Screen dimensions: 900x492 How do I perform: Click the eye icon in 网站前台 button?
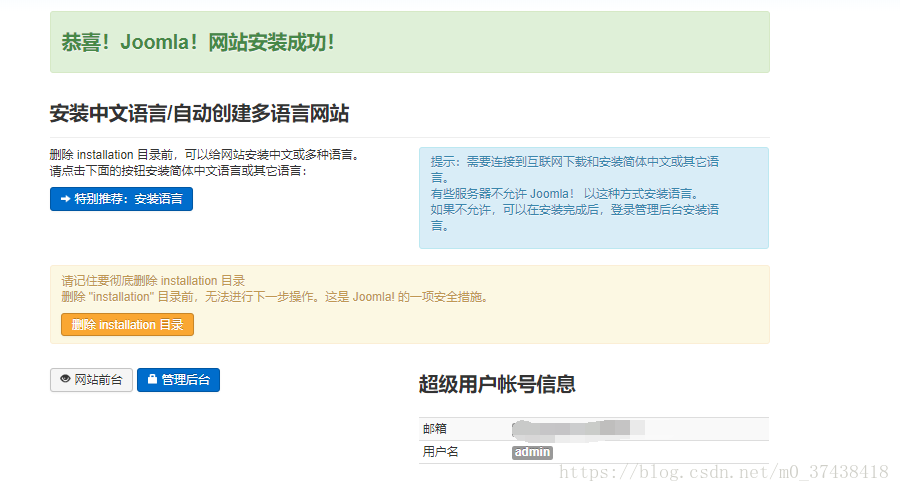(65, 379)
